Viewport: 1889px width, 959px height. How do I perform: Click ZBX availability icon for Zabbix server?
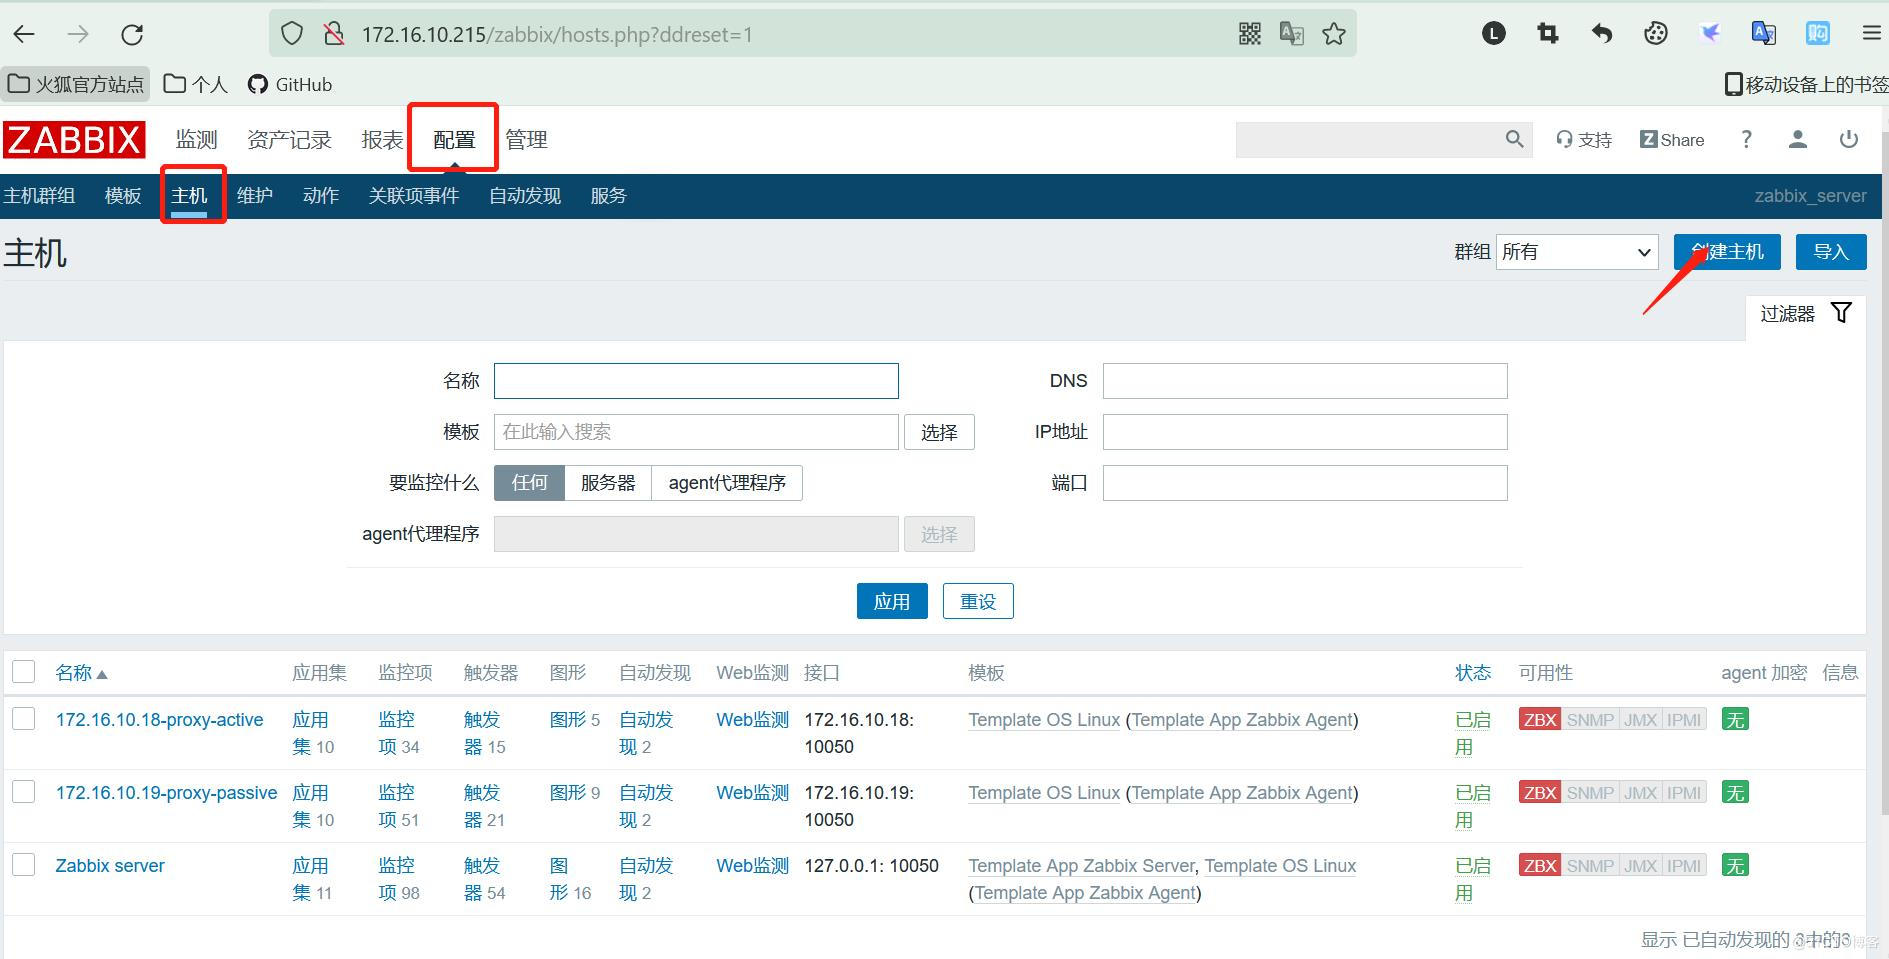coord(1540,866)
